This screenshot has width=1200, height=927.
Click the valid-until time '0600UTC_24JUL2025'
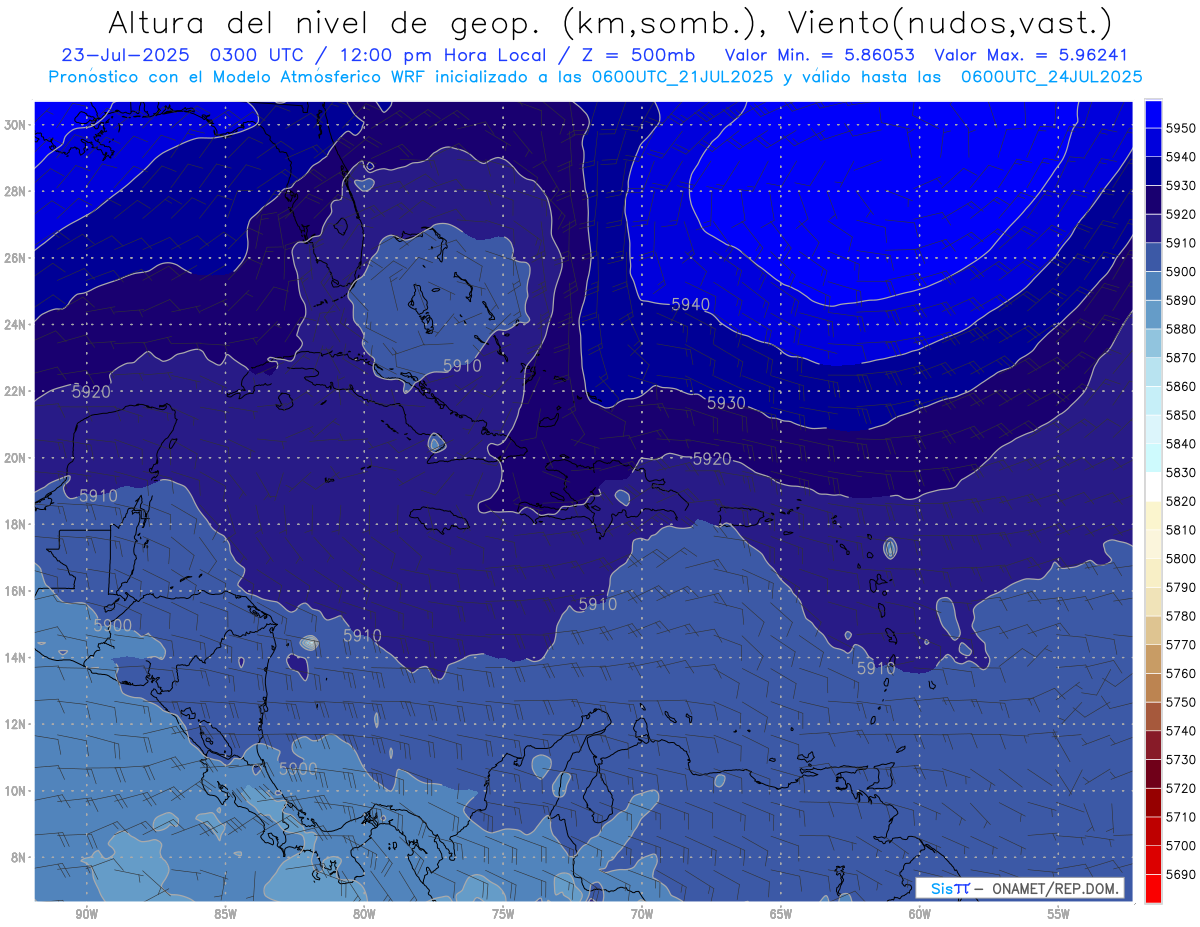pyautogui.click(x=1051, y=77)
